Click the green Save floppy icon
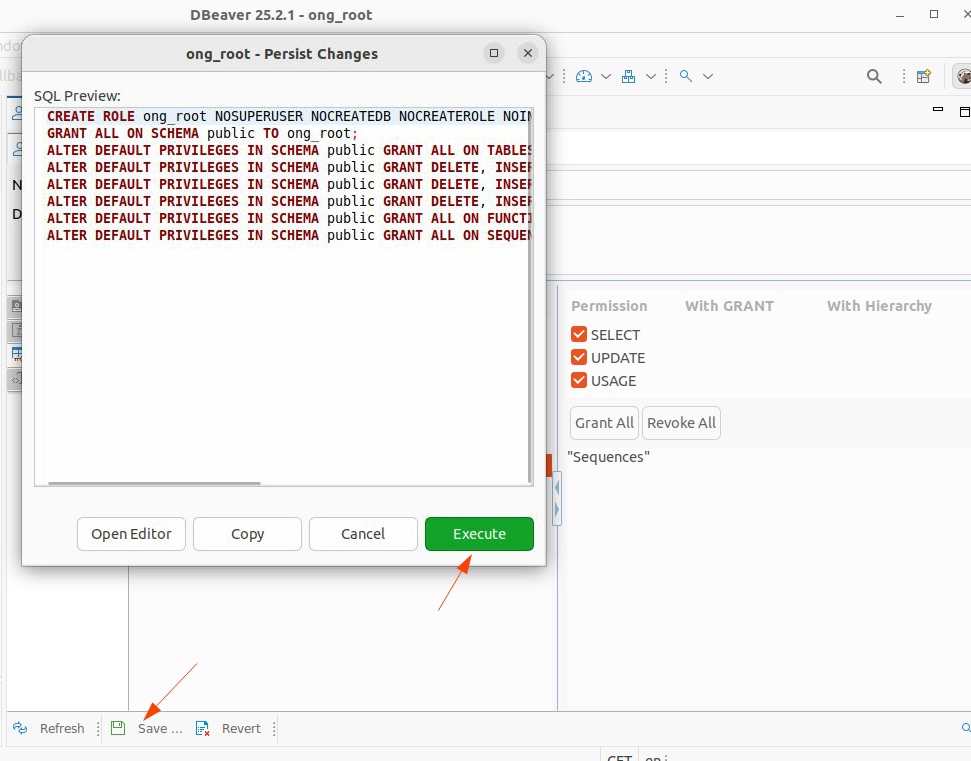Screen dimensions: 971x761 pyautogui.click(x=118, y=728)
